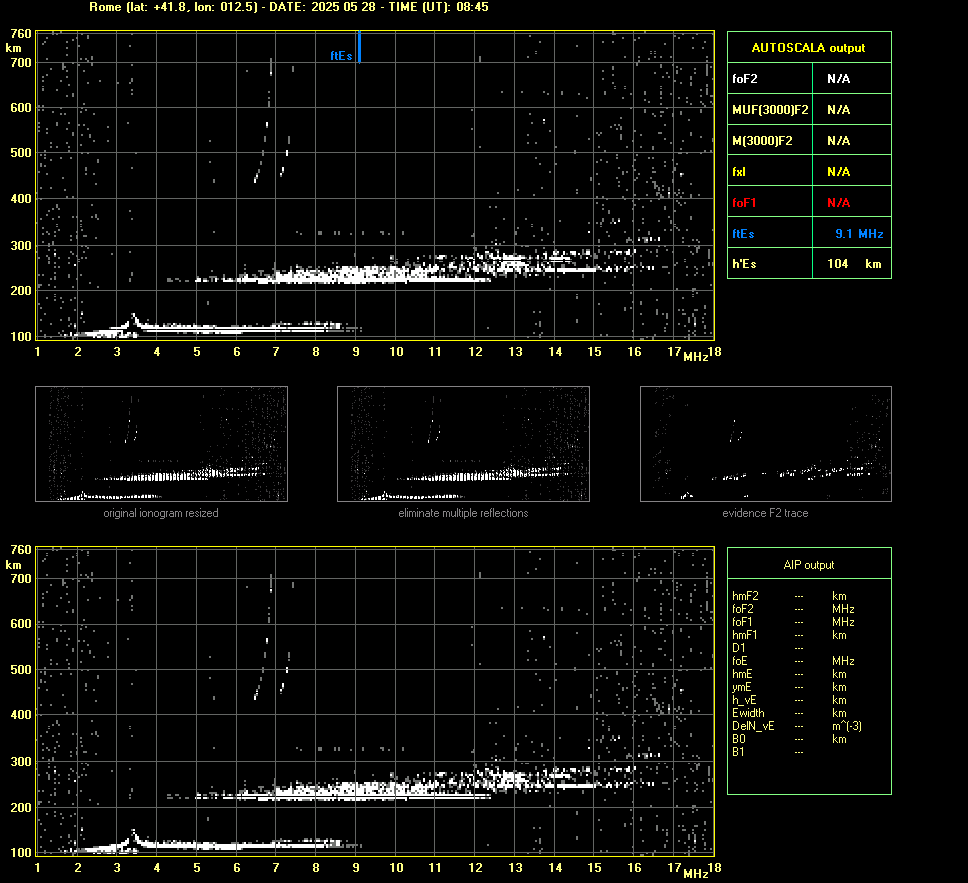Click the red foF1 label

point(744,203)
